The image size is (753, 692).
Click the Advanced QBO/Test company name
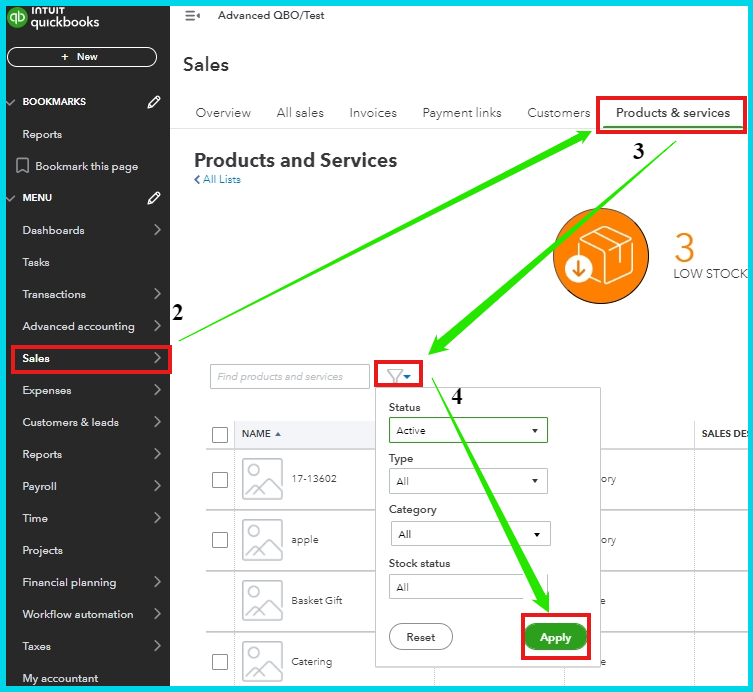click(271, 15)
